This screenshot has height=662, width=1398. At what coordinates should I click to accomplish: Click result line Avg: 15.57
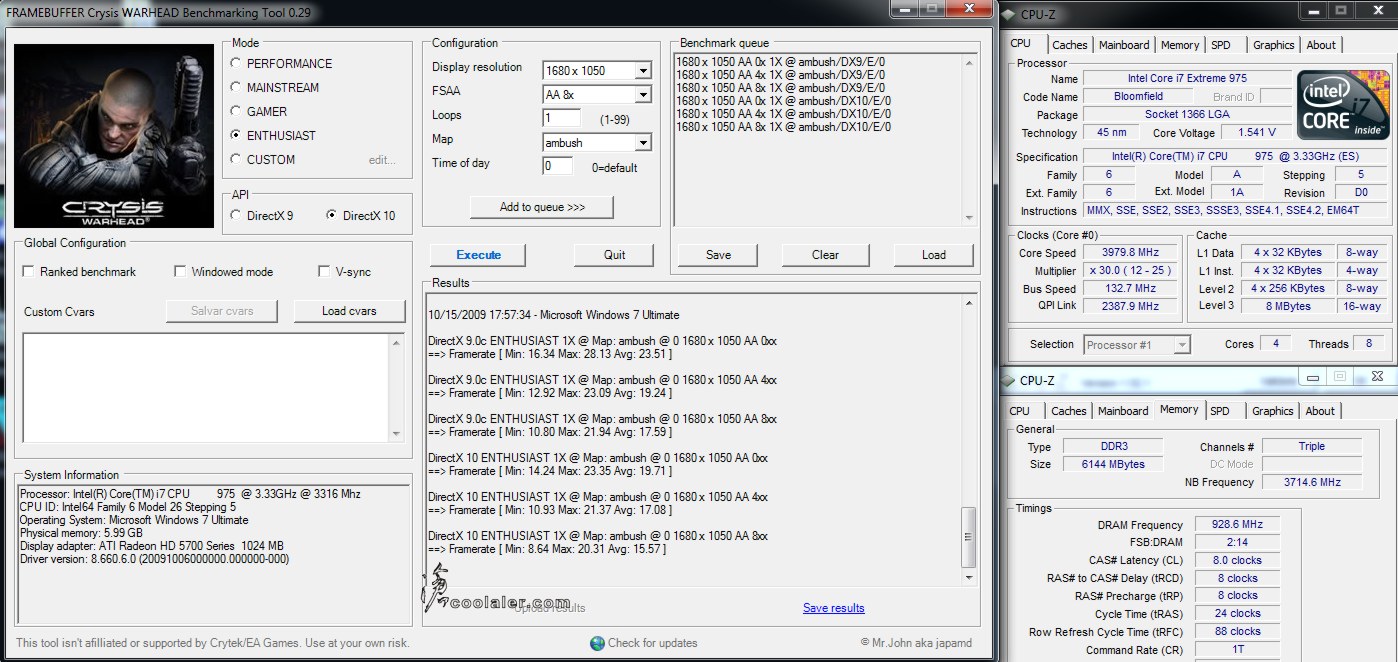tap(549, 549)
